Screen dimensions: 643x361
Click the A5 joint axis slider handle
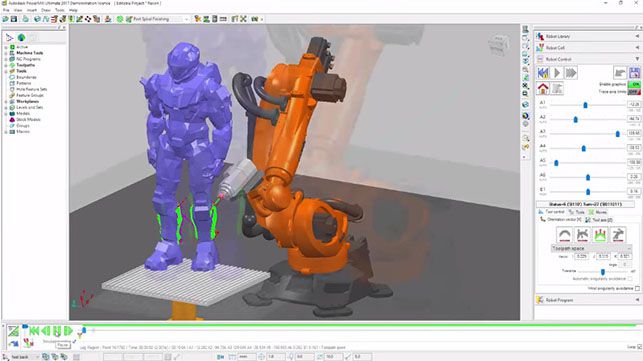pyautogui.click(x=556, y=163)
